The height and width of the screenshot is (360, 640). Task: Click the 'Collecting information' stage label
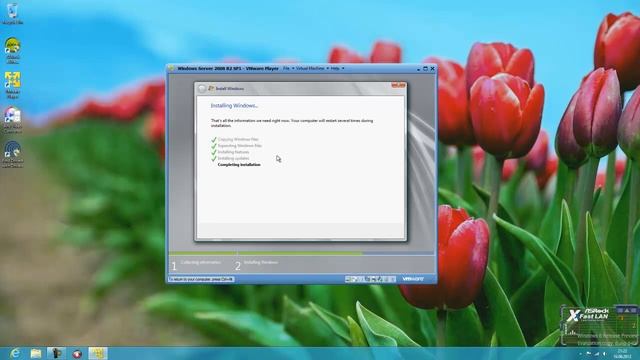coord(201,262)
